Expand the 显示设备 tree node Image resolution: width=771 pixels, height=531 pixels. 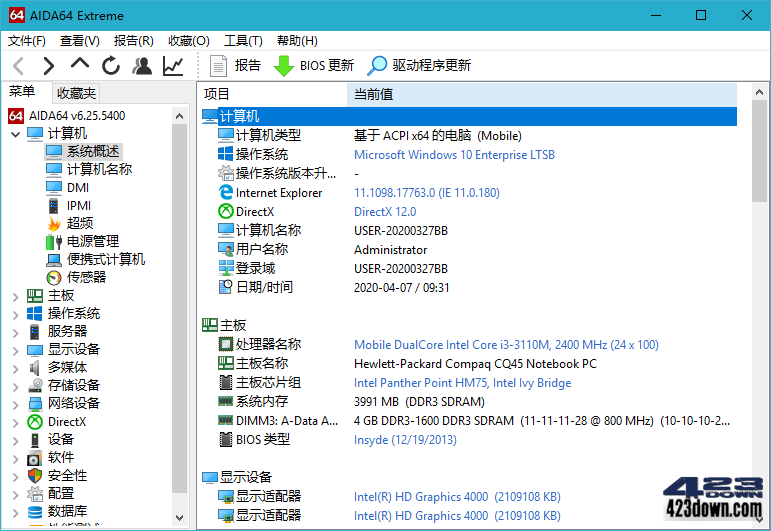pyautogui.click(x=16, y=350)
